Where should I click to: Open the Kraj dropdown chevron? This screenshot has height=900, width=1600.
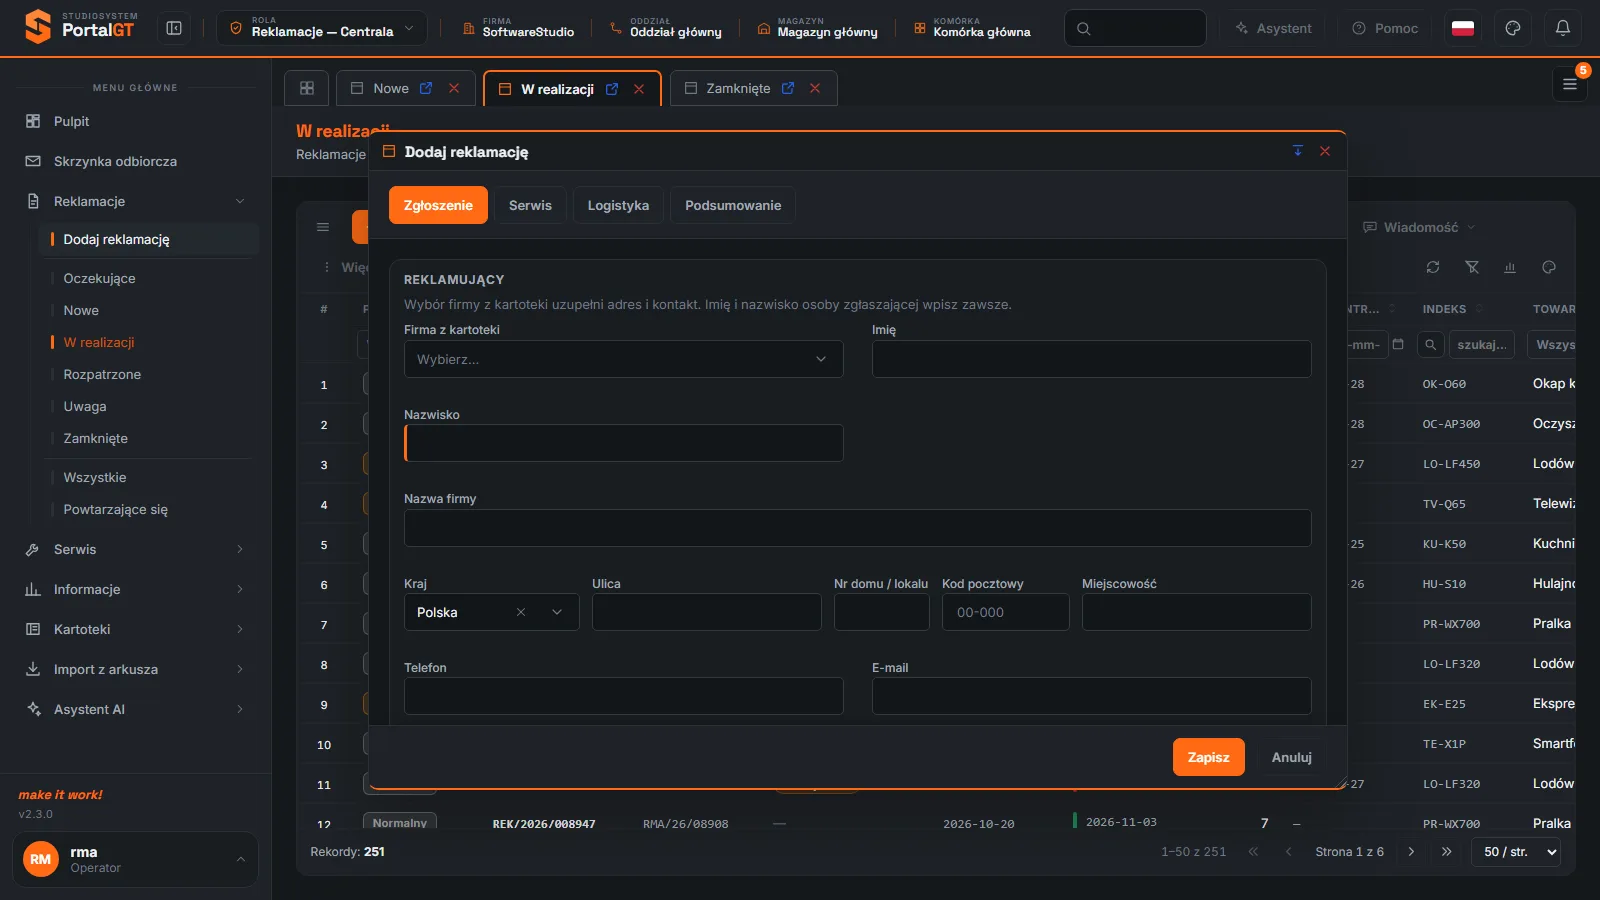click(557, 612)
